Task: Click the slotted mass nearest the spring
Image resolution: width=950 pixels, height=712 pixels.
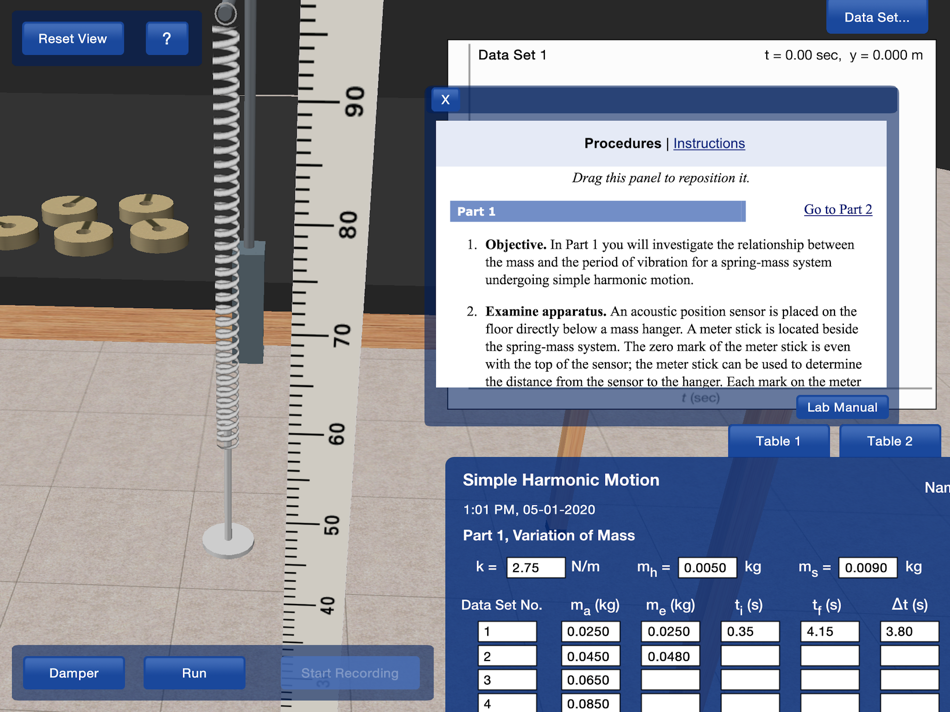Action: [159, 235]
